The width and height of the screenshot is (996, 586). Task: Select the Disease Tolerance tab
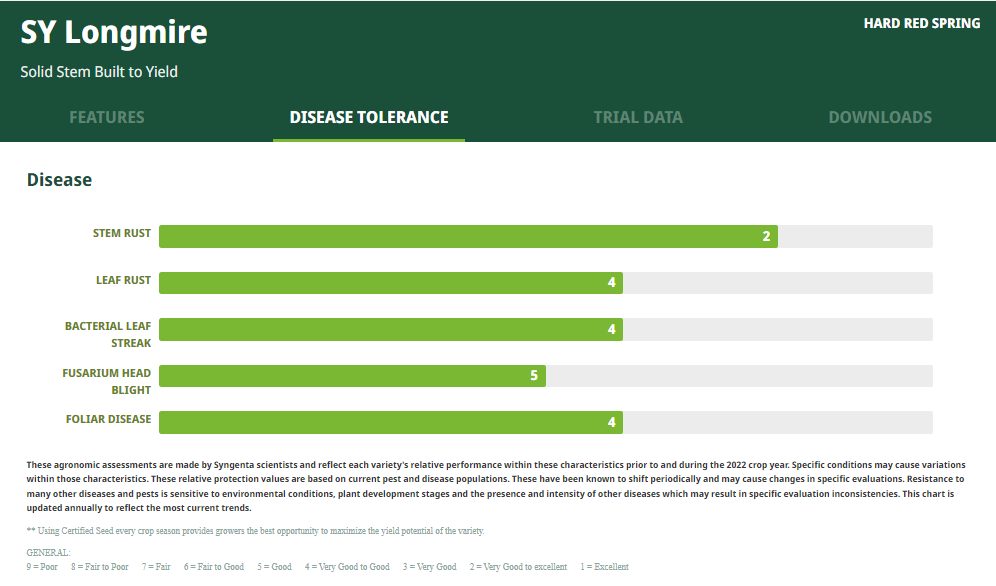(369, 117)
